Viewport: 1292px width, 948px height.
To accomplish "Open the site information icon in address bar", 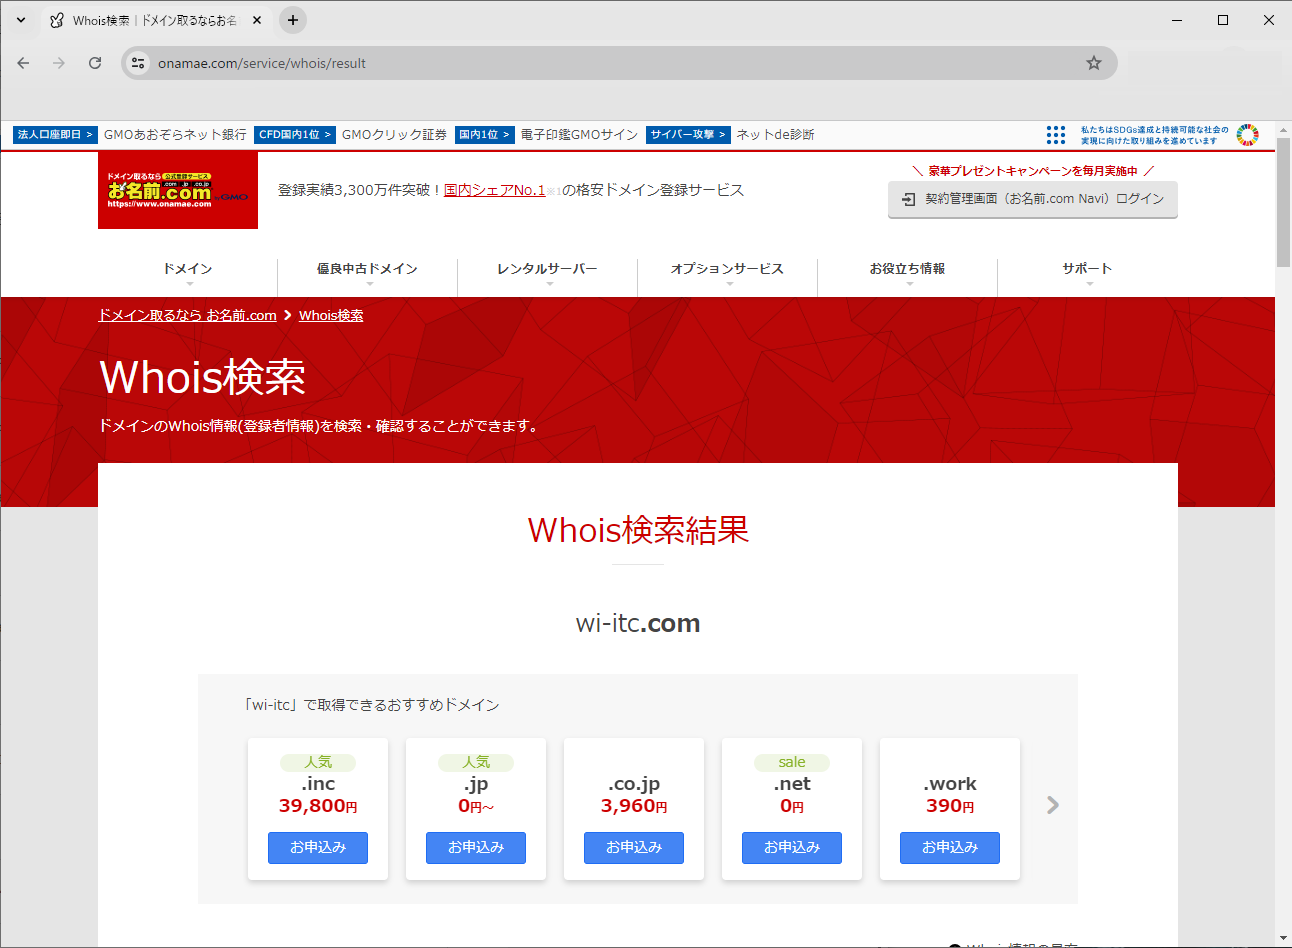I will coord(139,63).
